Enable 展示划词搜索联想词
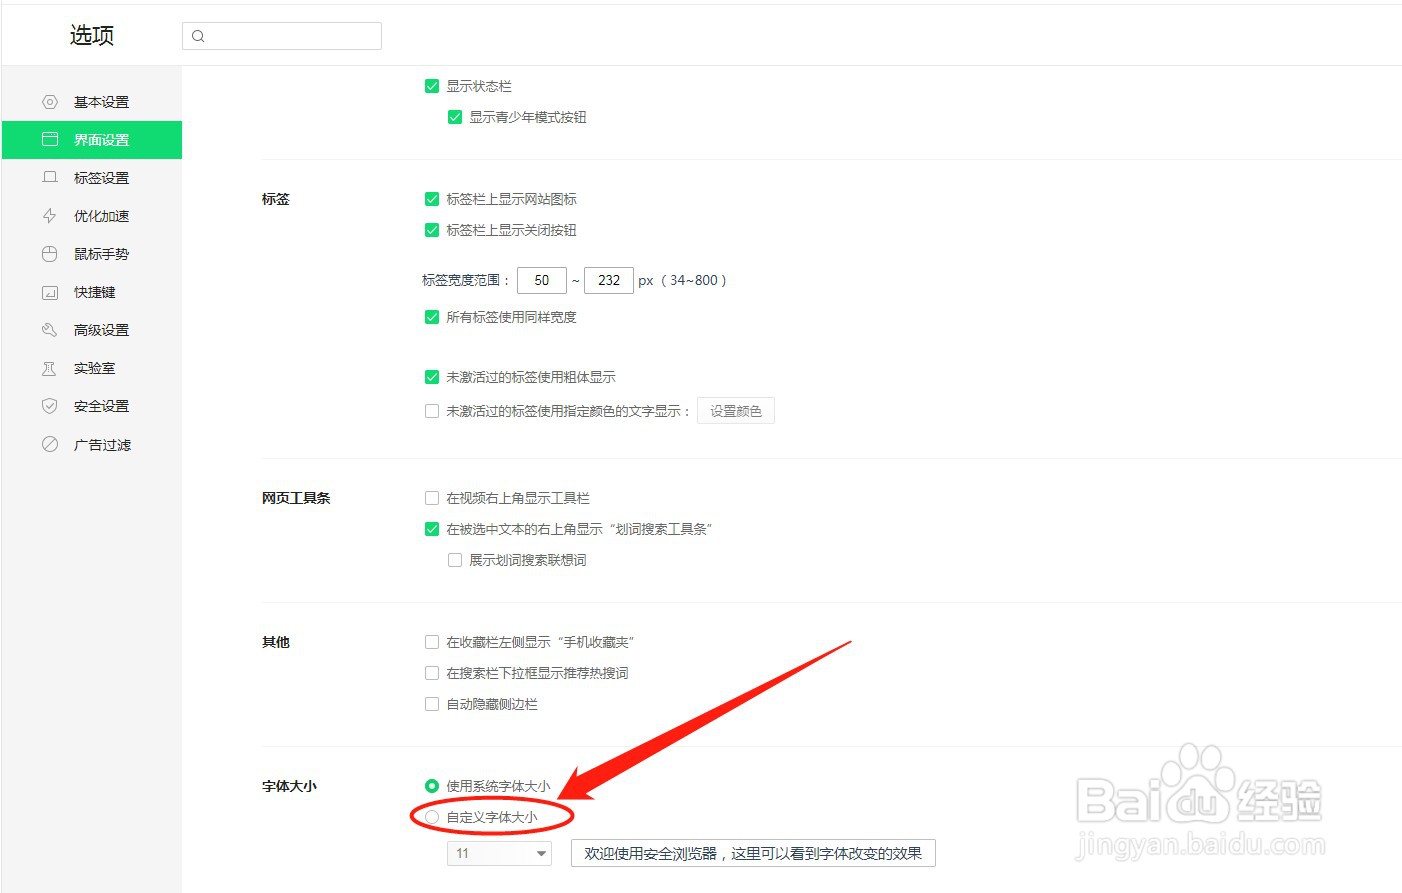The width and height of the screenshot is (1402, 893). tap(455, 559)
